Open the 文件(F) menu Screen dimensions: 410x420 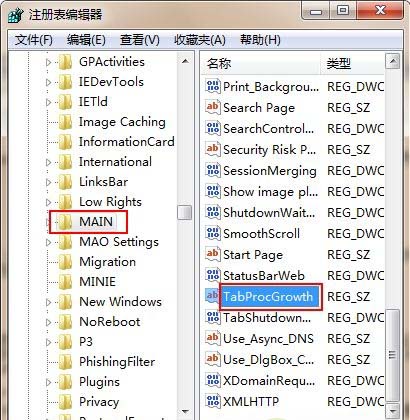tap(34, 40)
